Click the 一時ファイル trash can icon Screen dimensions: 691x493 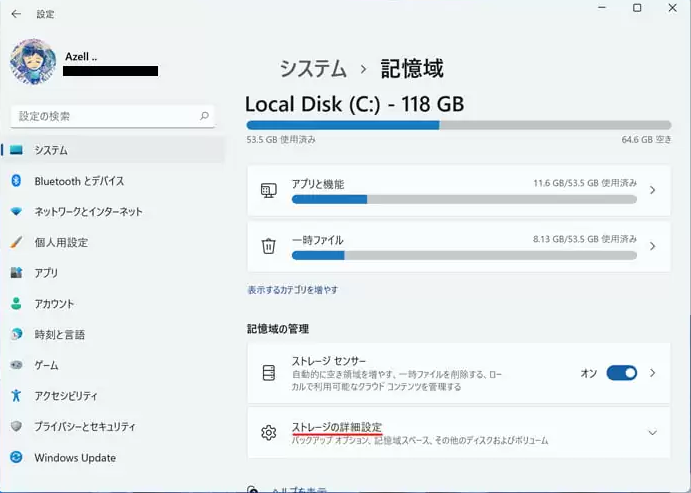point(268,246)
